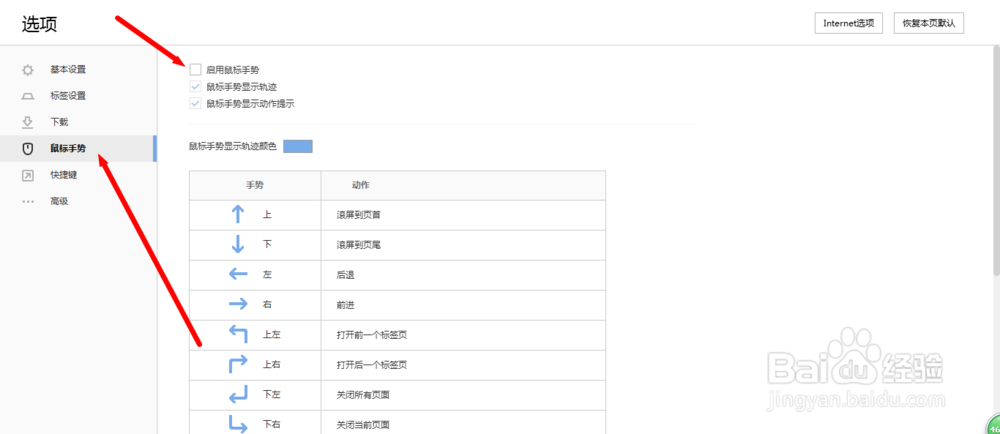Viewport: 1000px width, 434px height.
Task: Click the three-dot icon beside 高级
Action: click(x=27, y=201)
